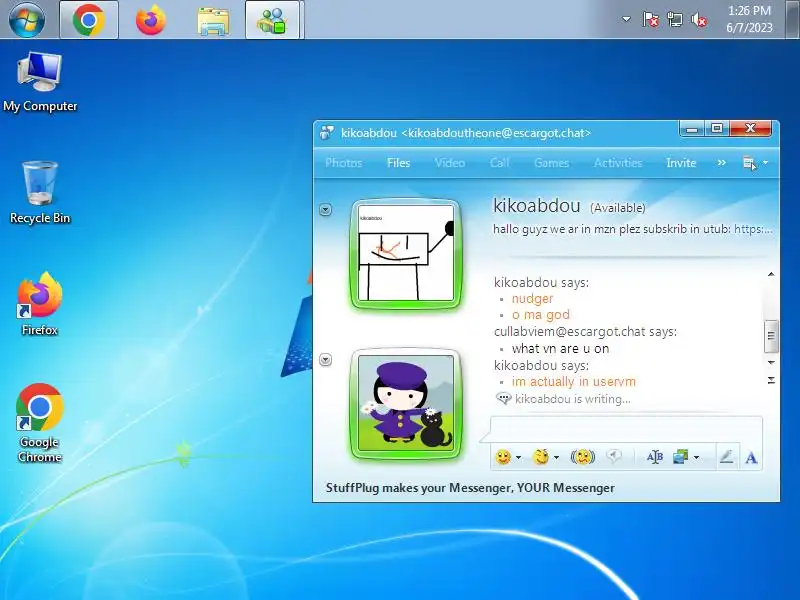Open the Games toolbar item
The height and width of the screenshot is (600, 800).
pyautogui.click(x=552, y=163)
